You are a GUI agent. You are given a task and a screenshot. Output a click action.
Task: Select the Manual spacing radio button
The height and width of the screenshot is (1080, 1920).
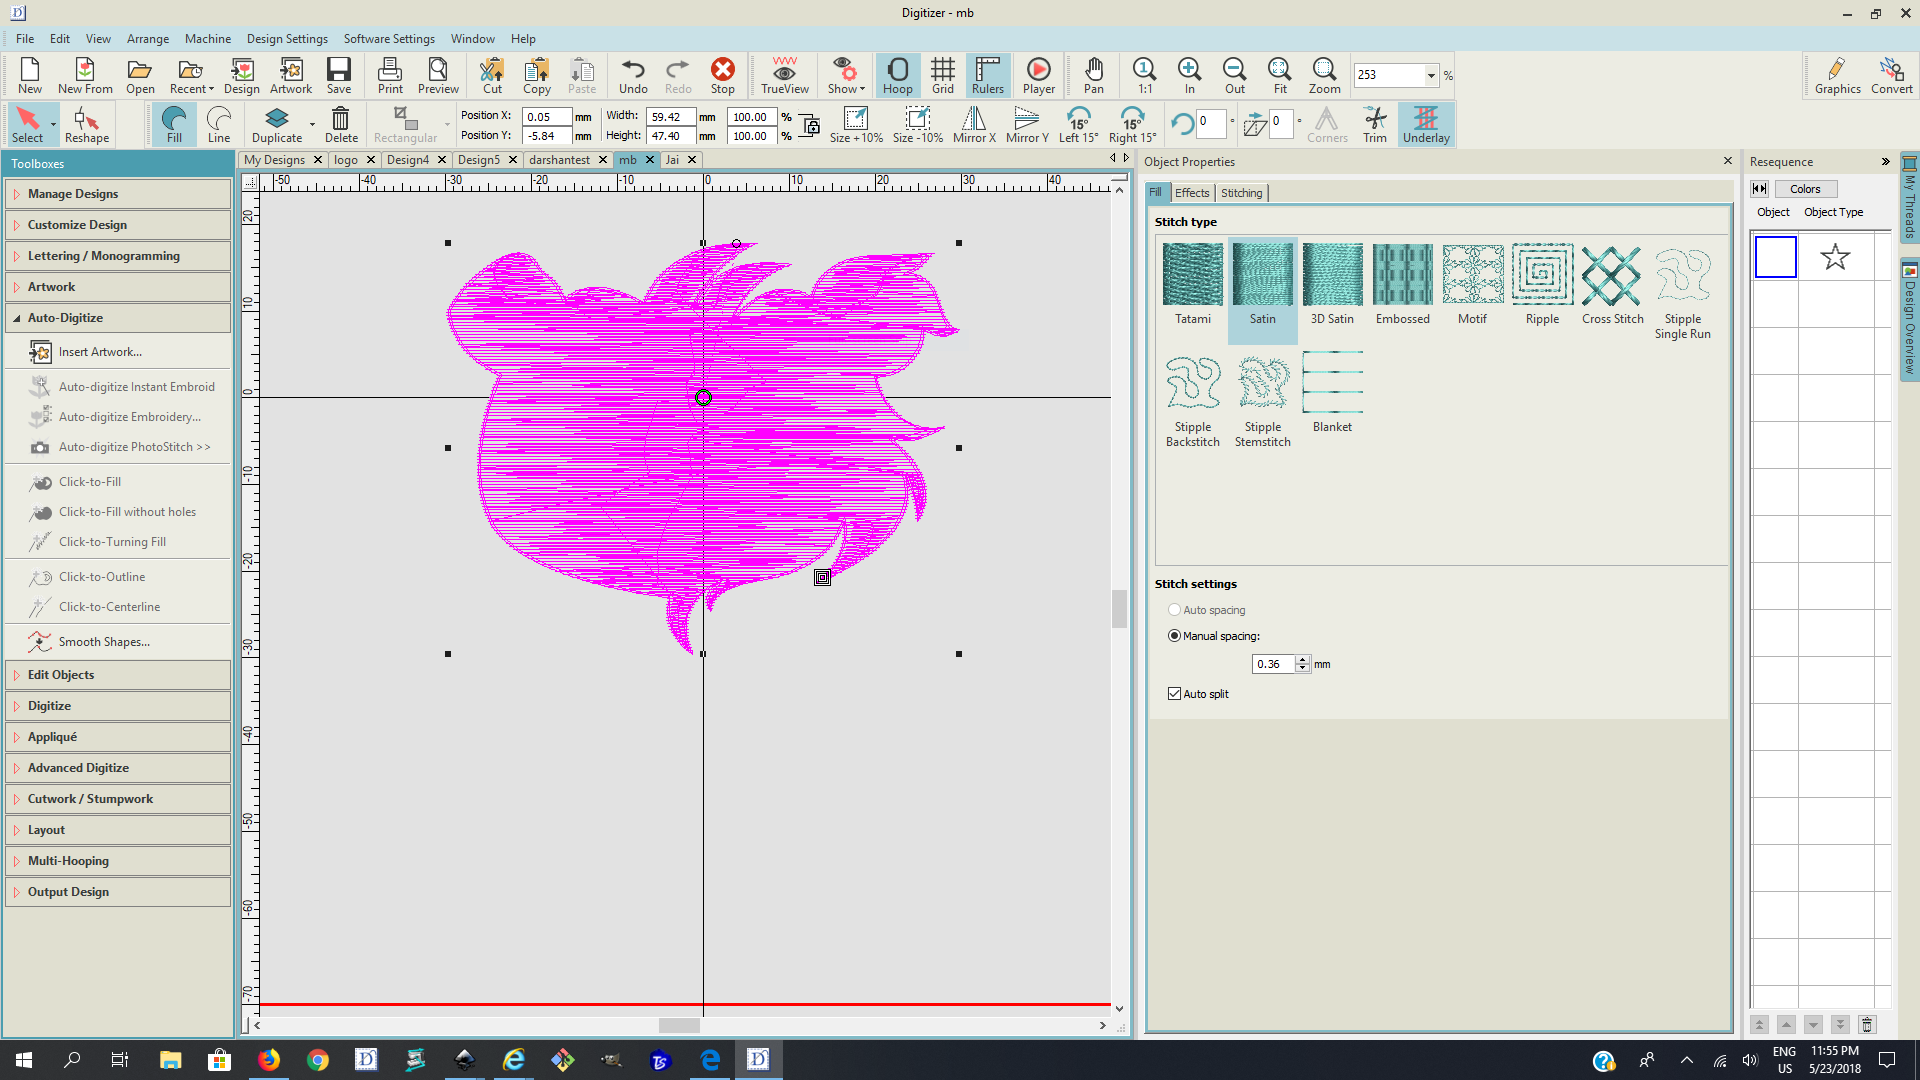1175,636
